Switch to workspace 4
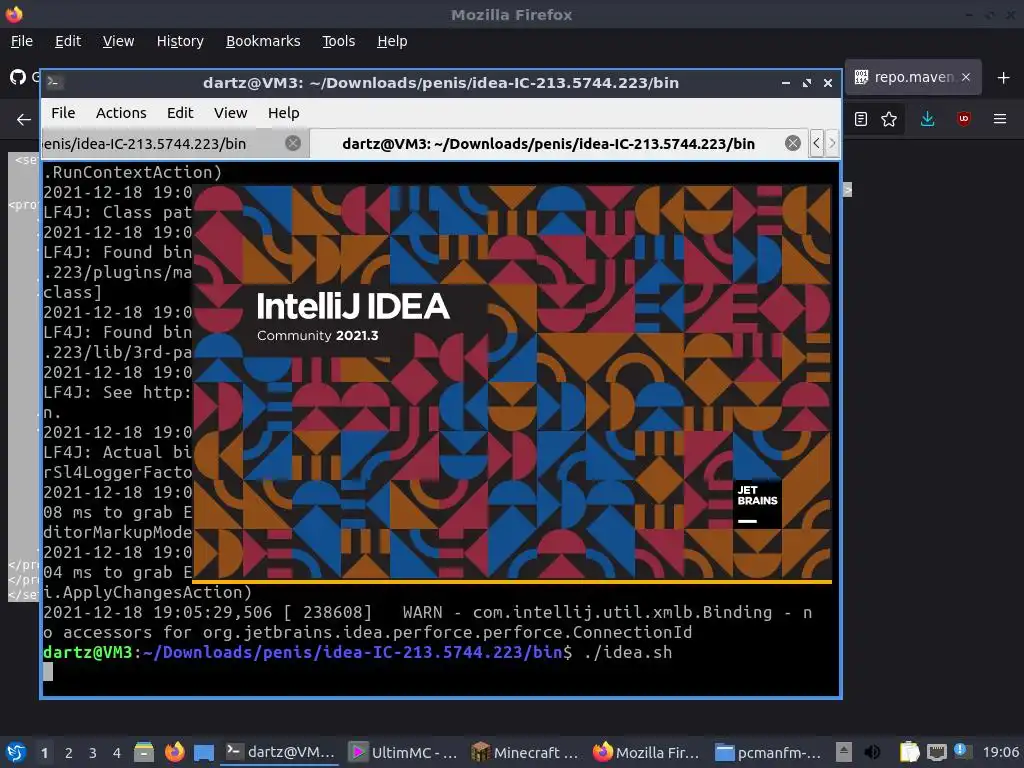Image resolution: width=1024 pixels, height=768 pixels. (x=117, y=753)
